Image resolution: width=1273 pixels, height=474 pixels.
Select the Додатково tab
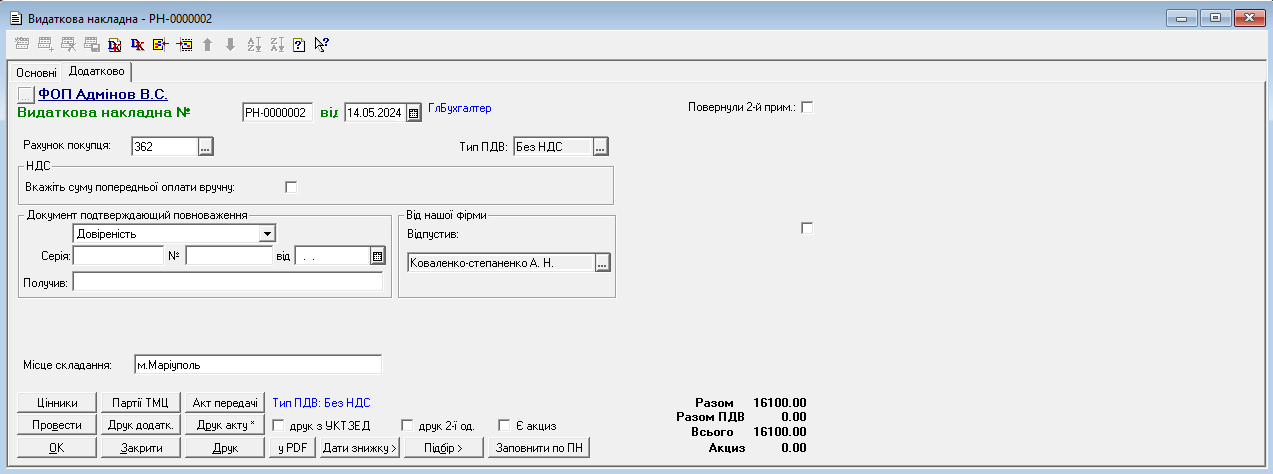(96, 72)
